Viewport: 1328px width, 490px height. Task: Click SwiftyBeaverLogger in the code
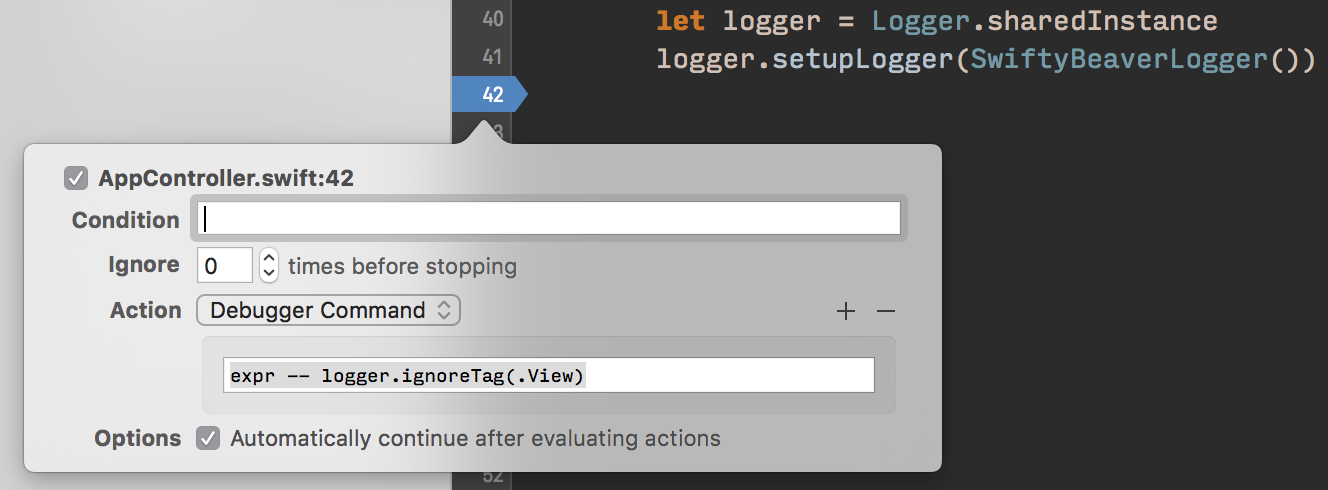tap(1119, 58)
